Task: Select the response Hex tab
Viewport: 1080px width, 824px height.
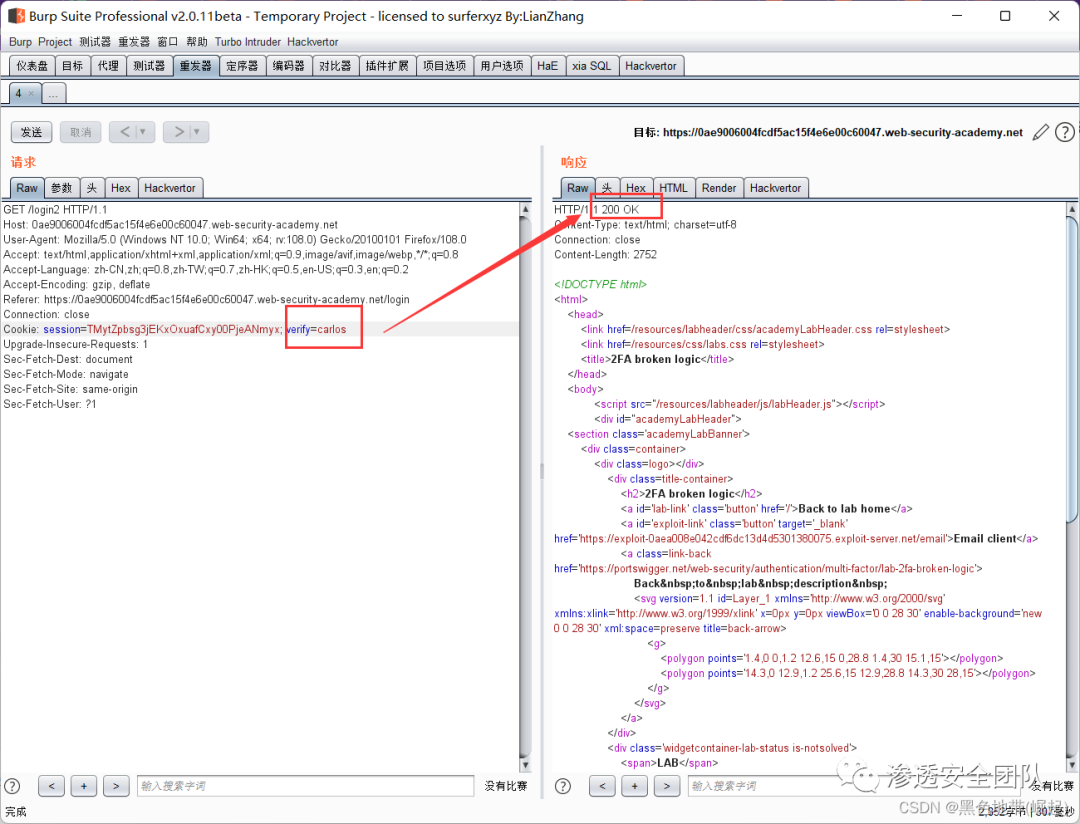Action: pyautogui.click(x=636, y=188)
